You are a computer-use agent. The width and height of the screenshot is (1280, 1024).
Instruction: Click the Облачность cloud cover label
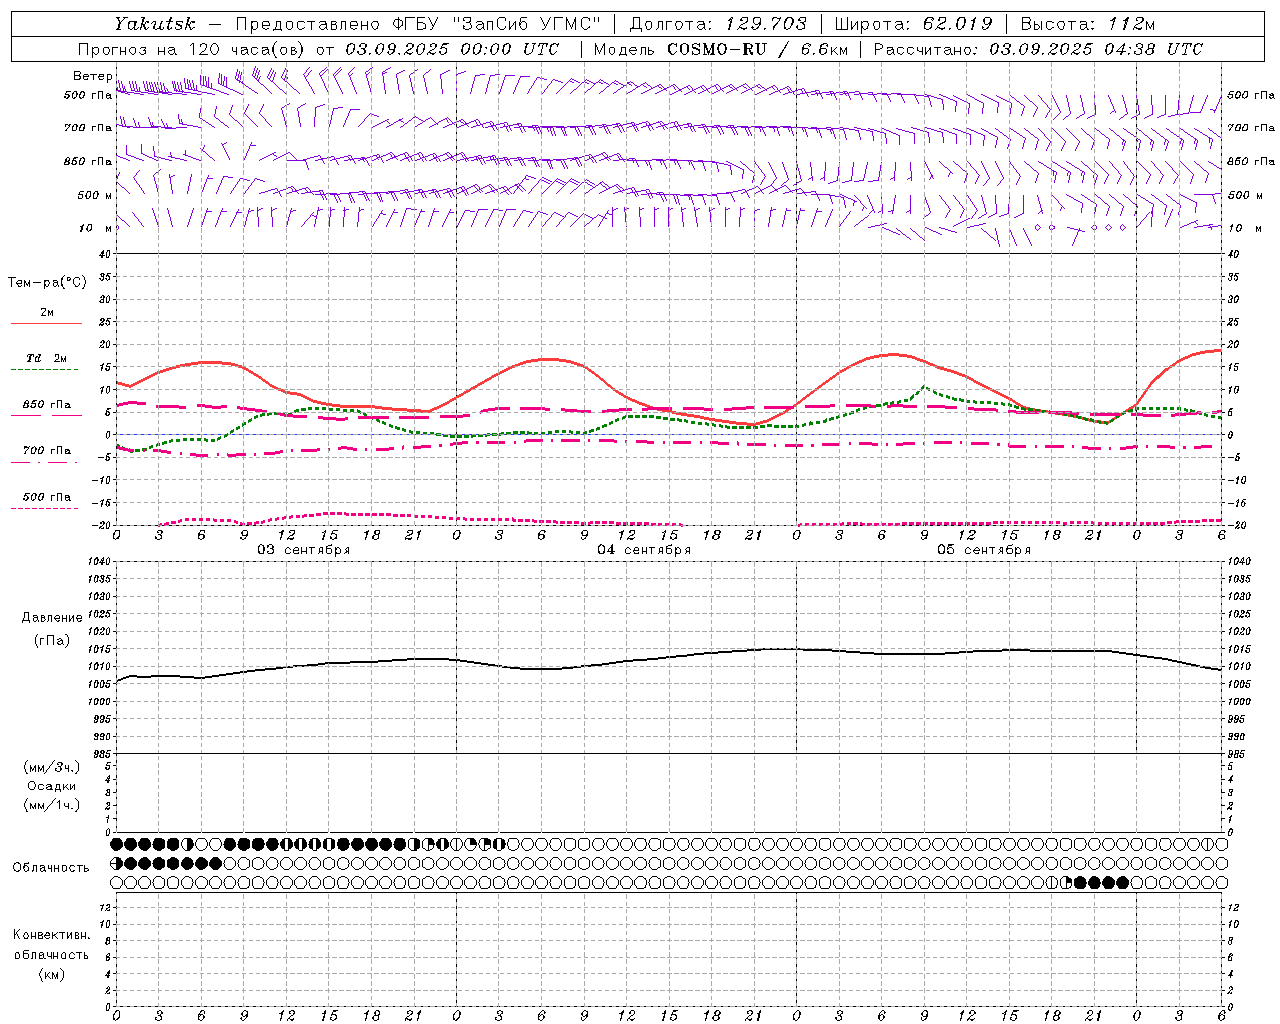pos(51,868)
